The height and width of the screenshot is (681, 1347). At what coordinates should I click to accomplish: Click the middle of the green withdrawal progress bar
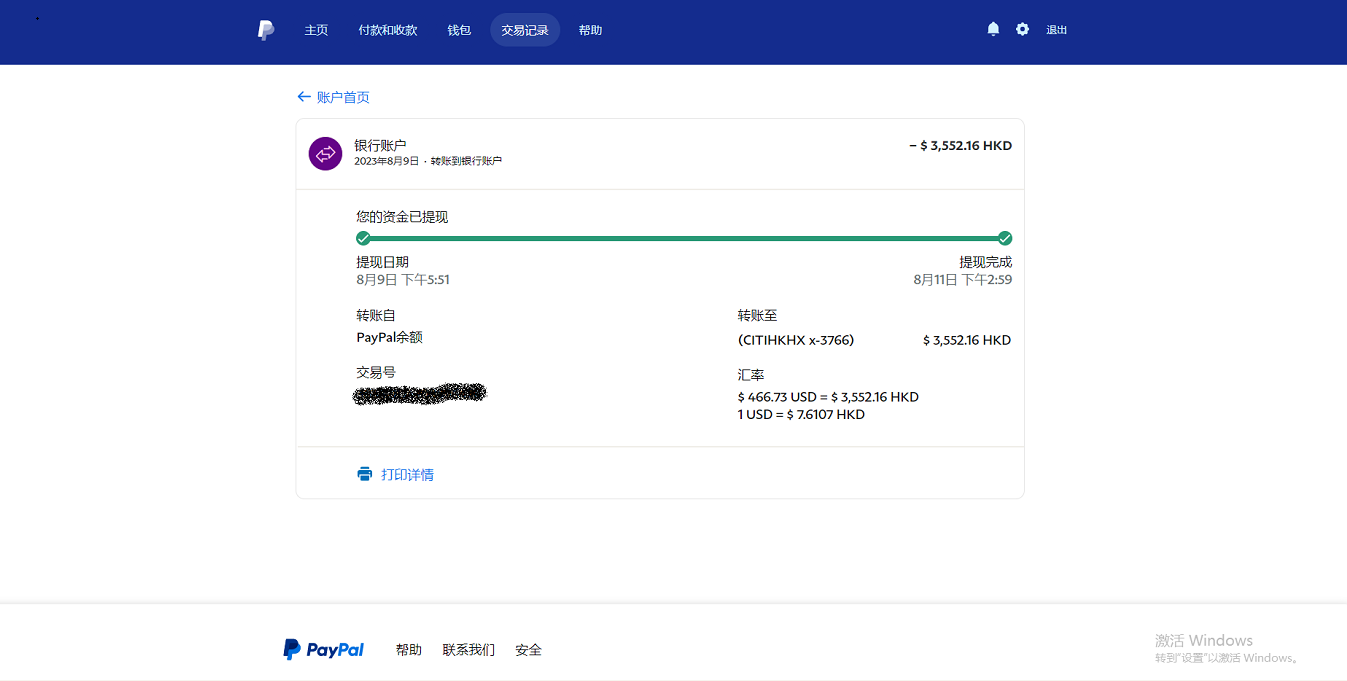point(684,238)
